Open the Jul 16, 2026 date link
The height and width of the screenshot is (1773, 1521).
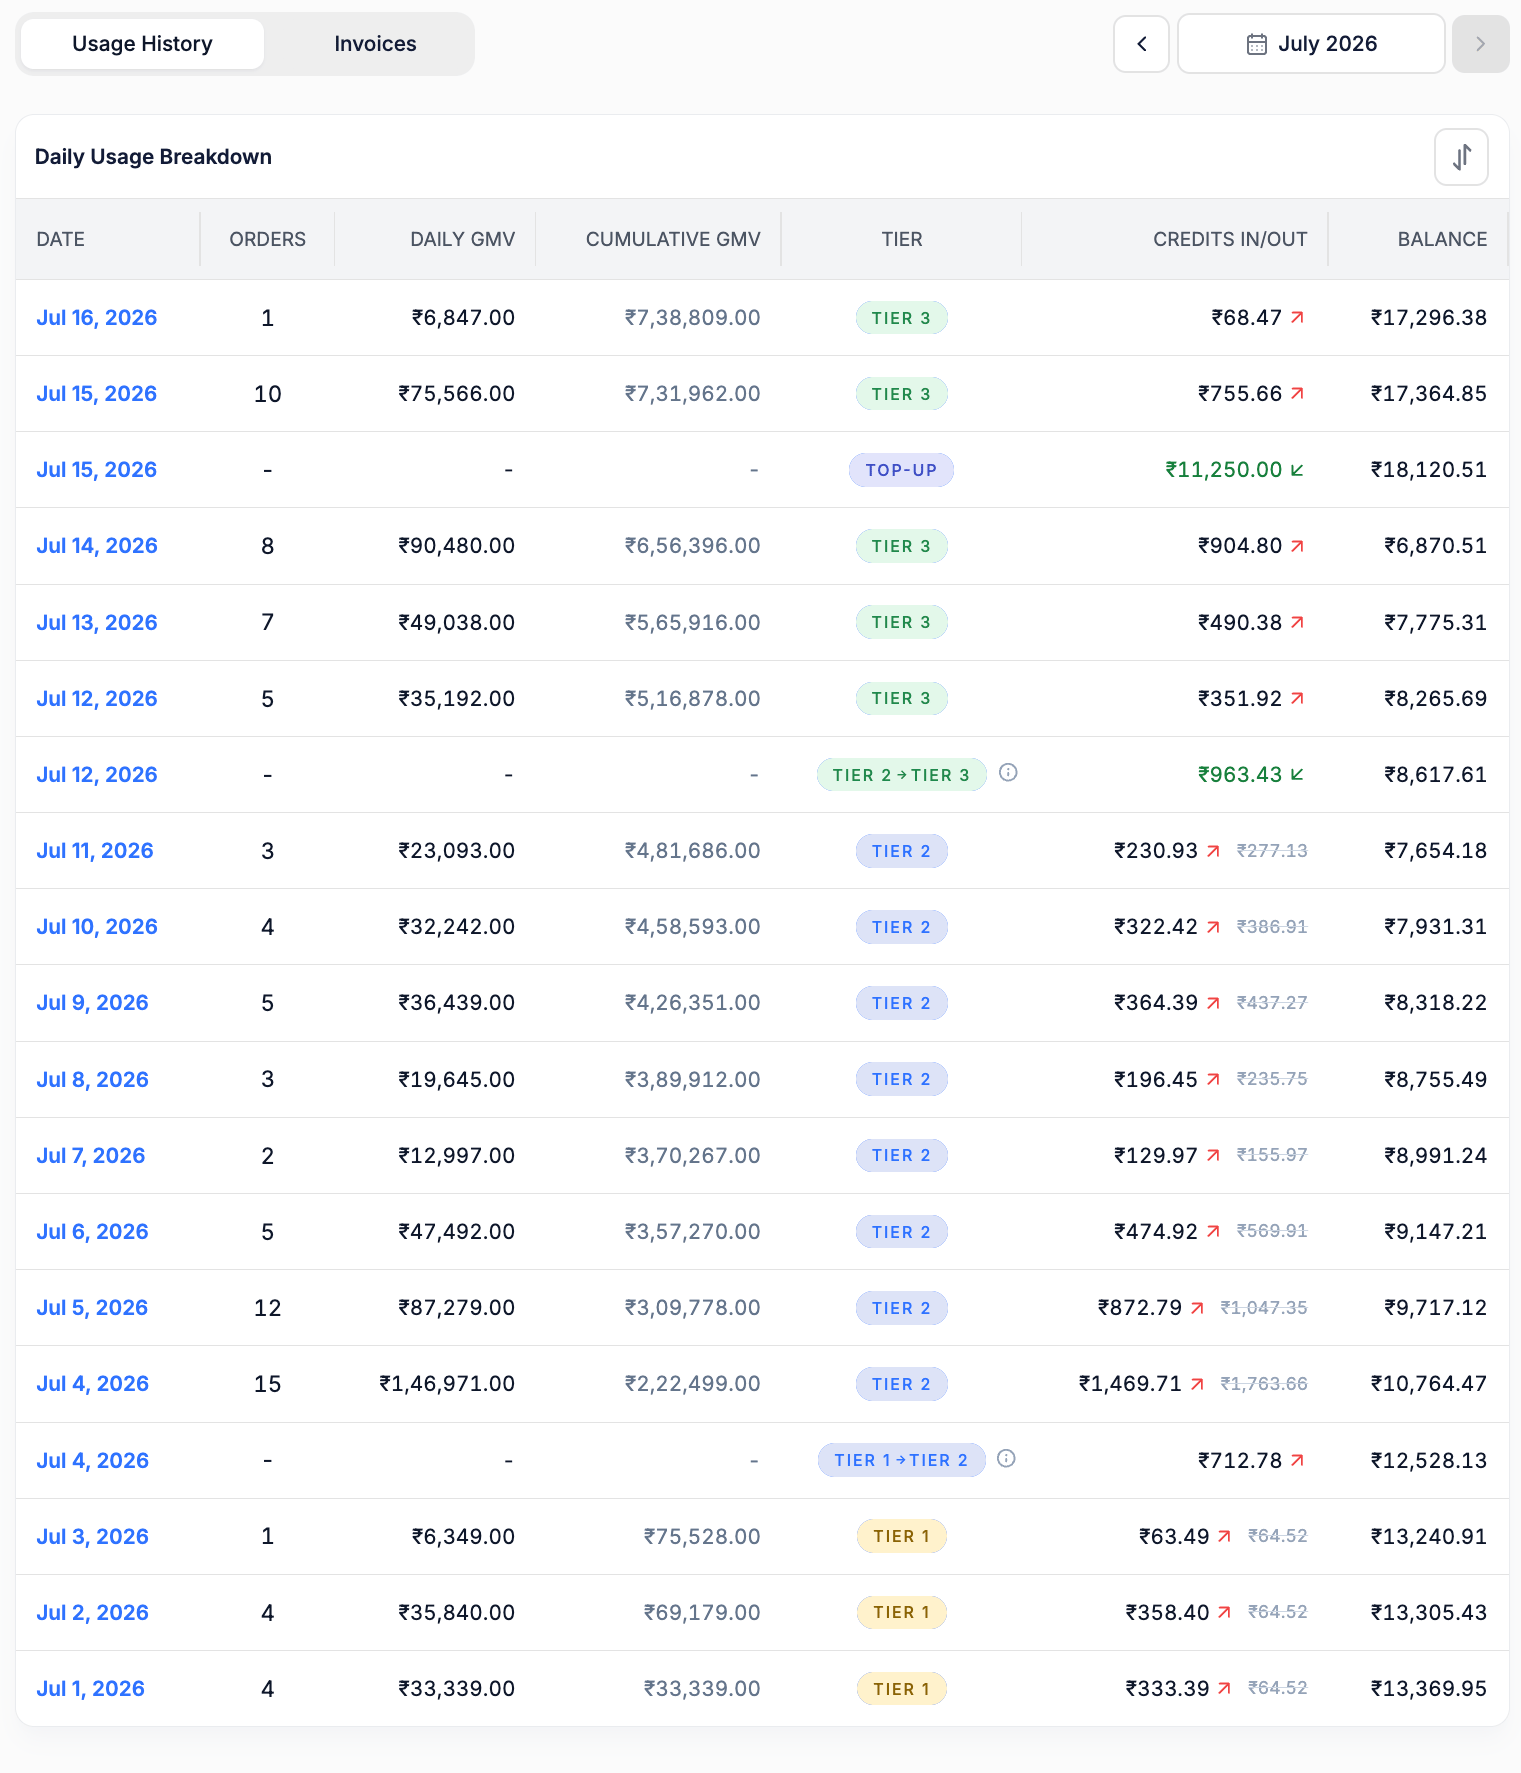click(97, 317)
